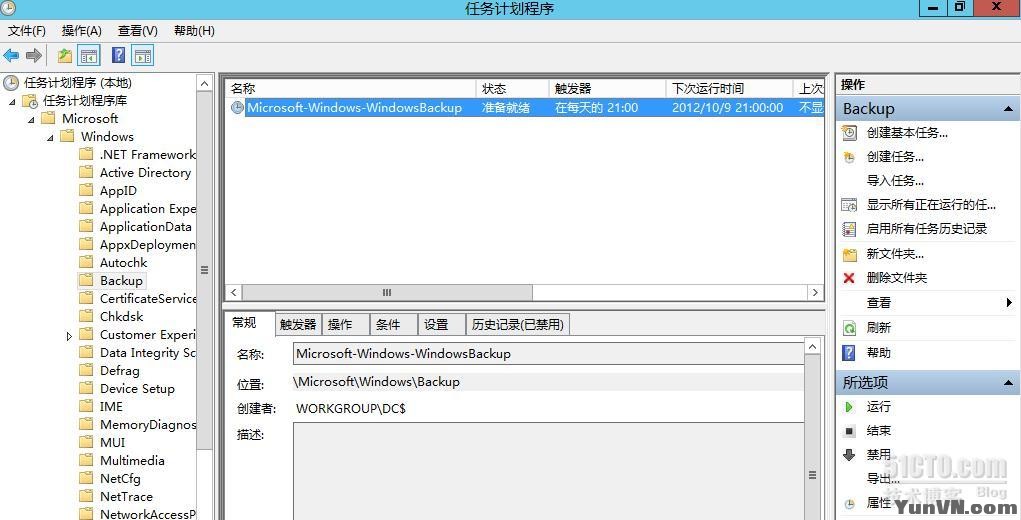Click the 显示所有正在运行的任务 icon

pyautogui.click(x=849, y=205)
